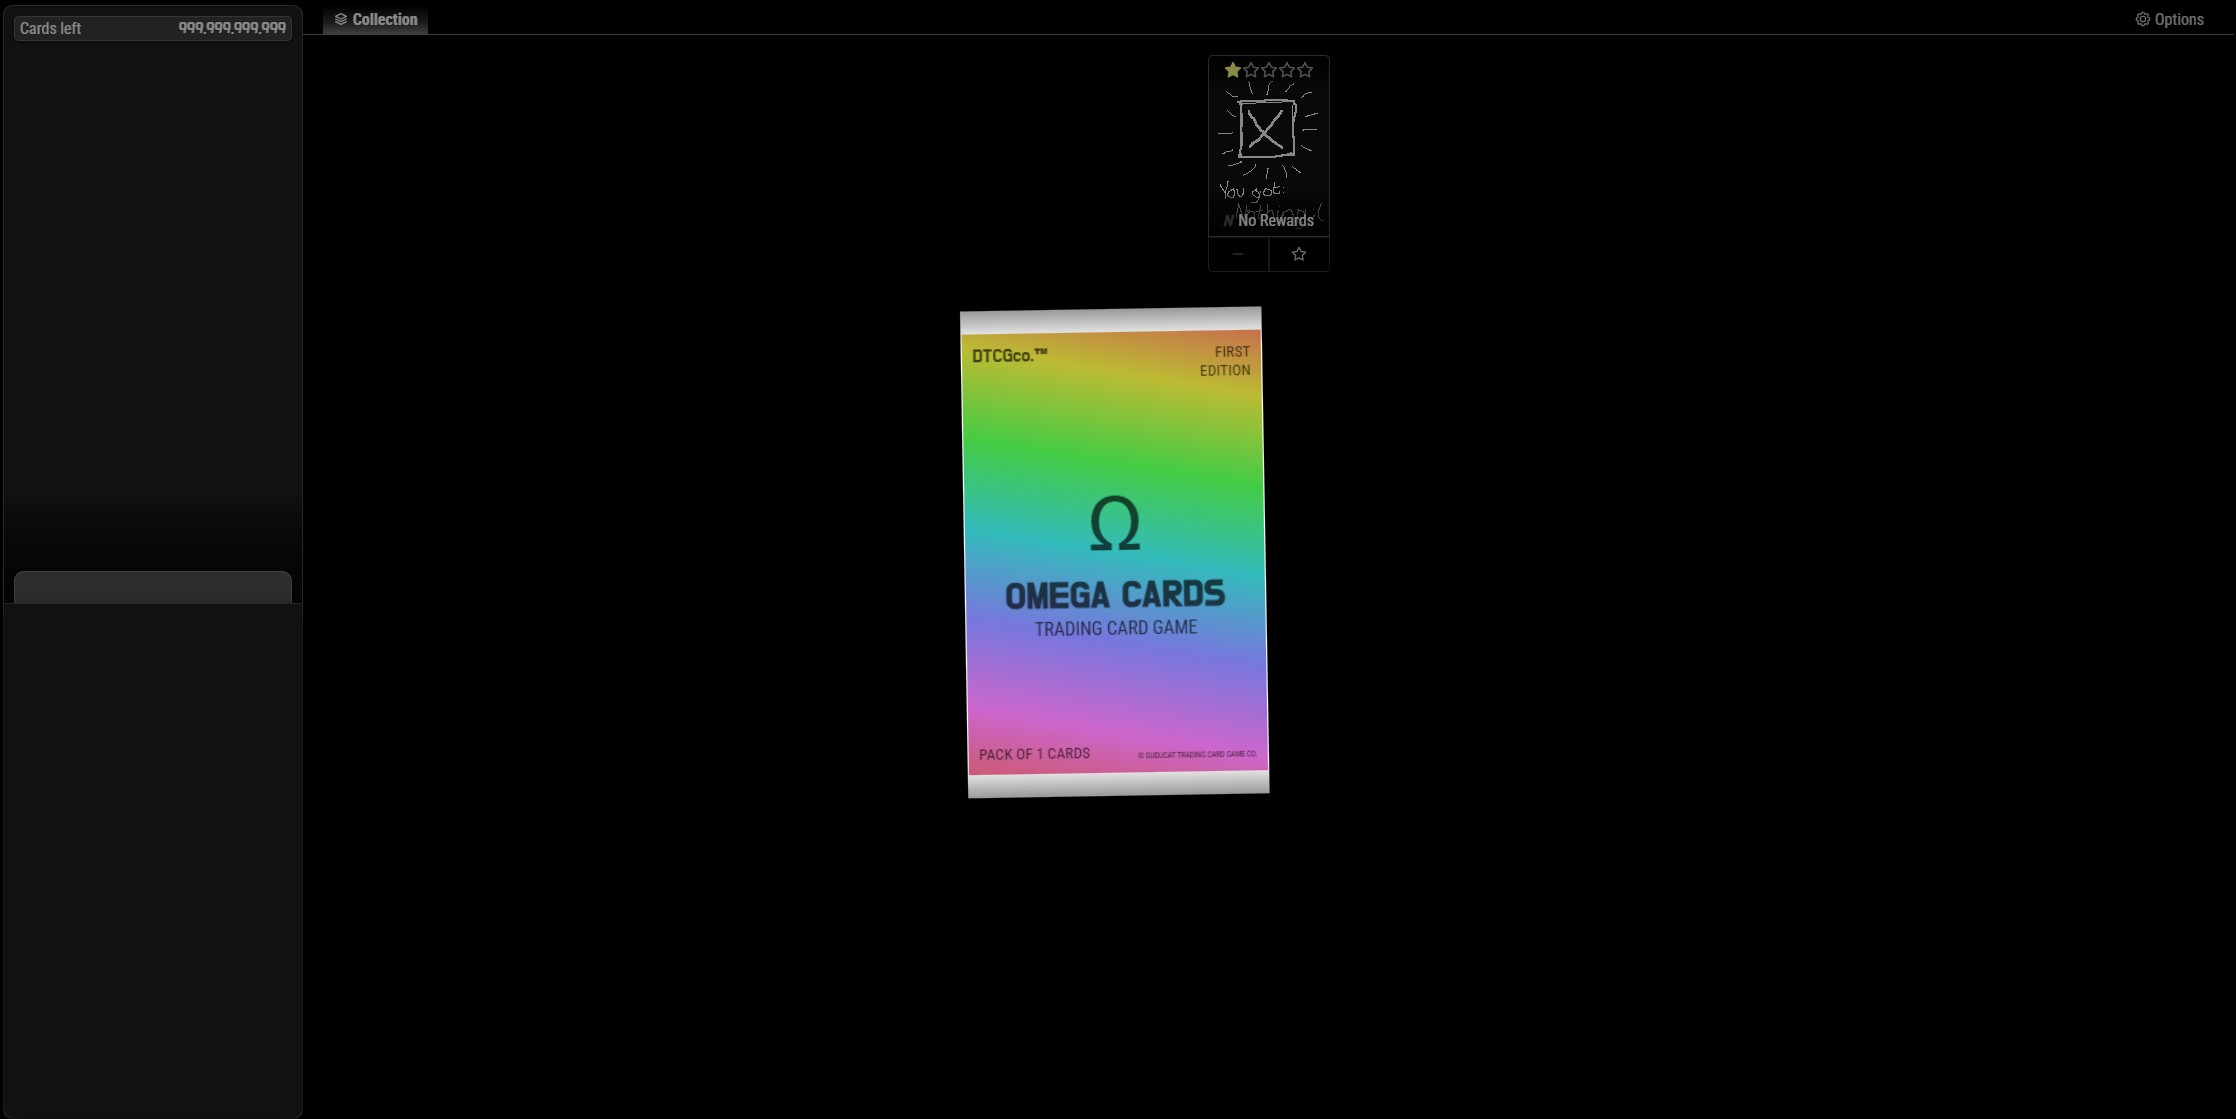Viewport: 2236px width, 1119px height.
Task: Click the 999,999,999,999 cards value
Action: 232,28
